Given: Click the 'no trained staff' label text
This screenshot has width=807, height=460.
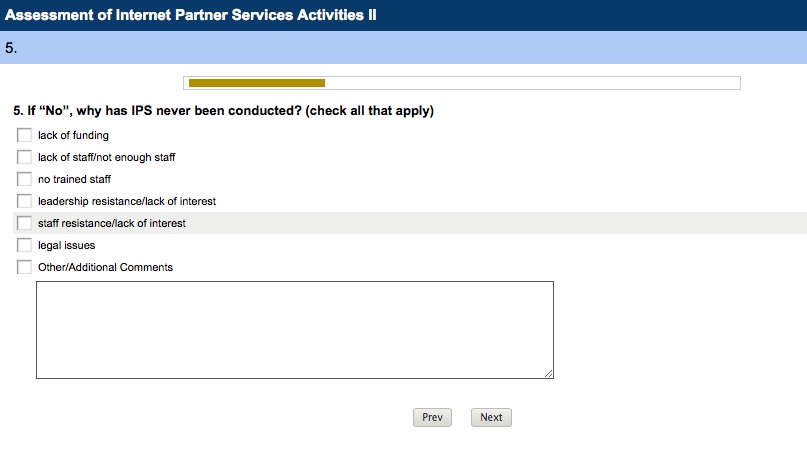Looking at the screenshot, I should click(74, 179).
